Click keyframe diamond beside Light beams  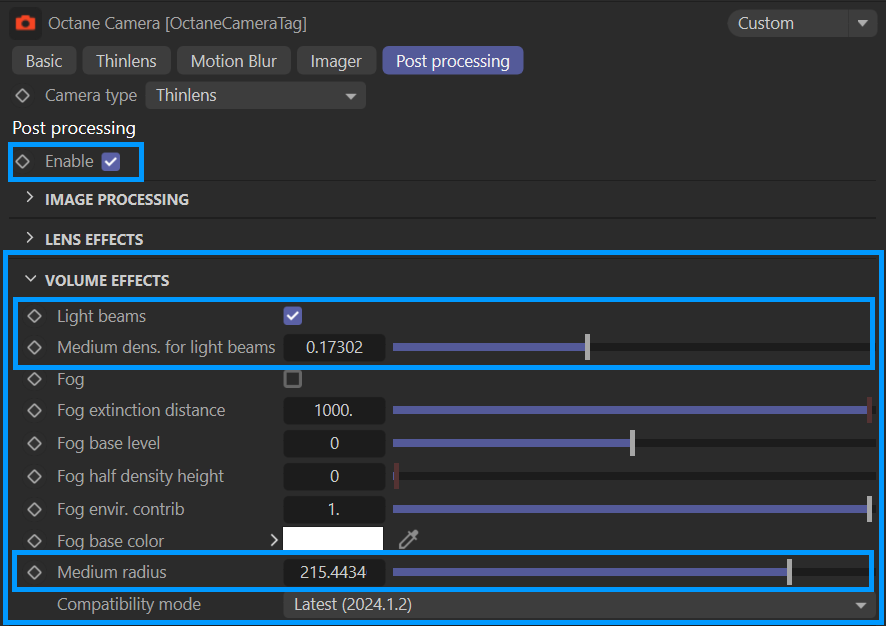35,316
